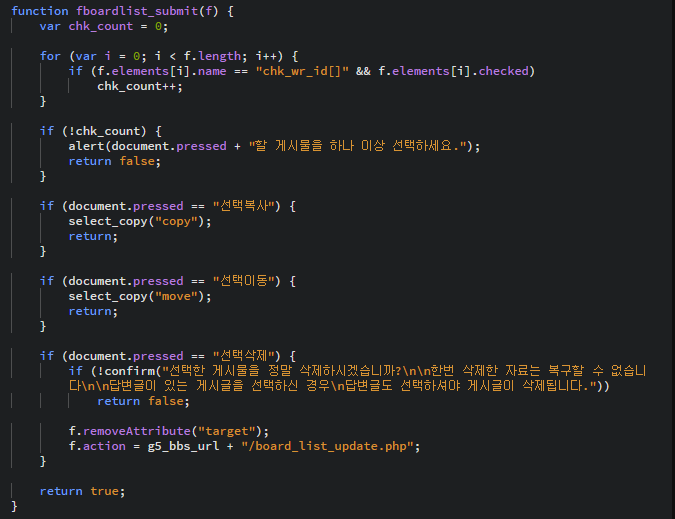The height and width of the screenshot is (519, 675).
Task: Click the '!confirm(' call text
Action: [130, 371]
